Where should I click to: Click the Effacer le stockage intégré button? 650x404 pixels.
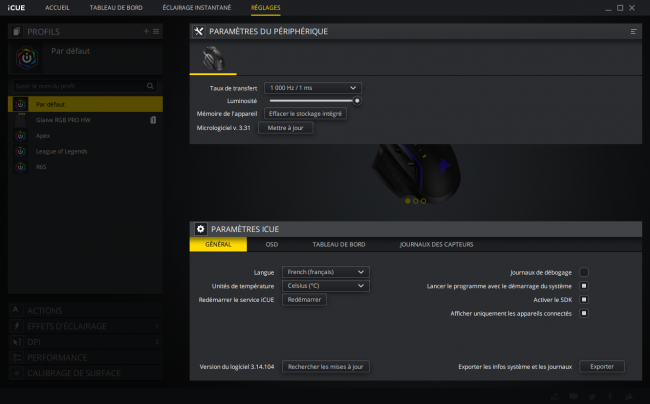306,114
